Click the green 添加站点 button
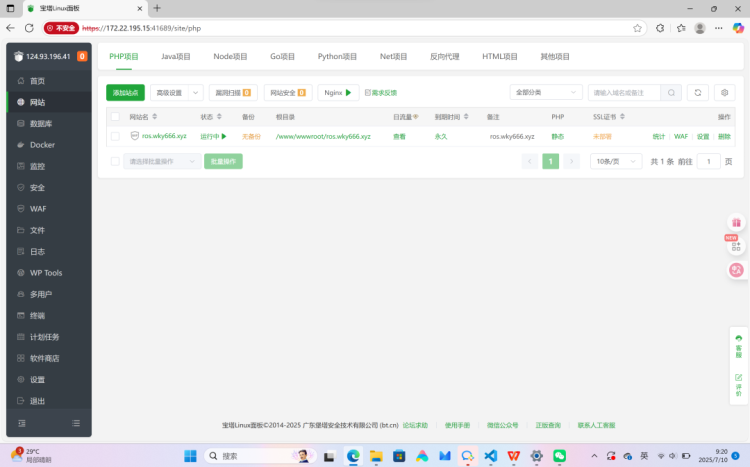 tap(125, 93)
